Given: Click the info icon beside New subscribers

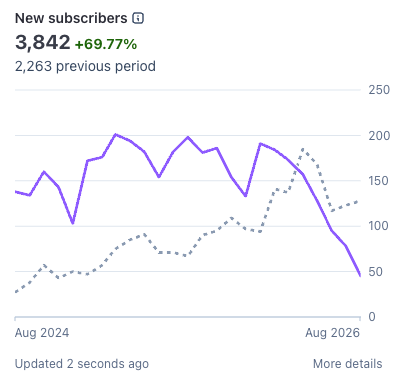Looking at the screenshot, I should (x=138, y=18).
